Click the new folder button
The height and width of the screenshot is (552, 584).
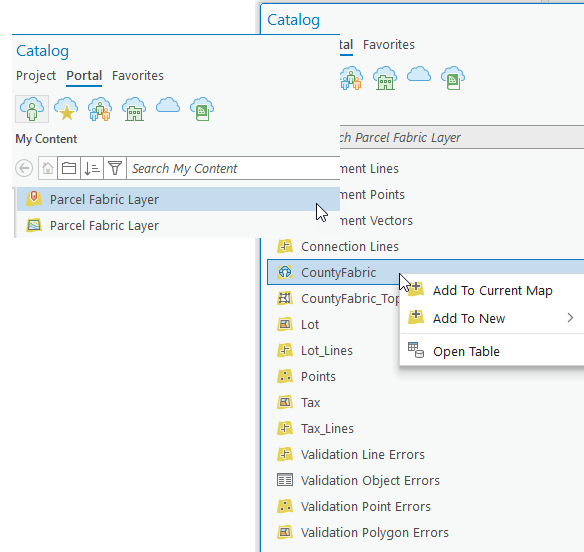[69, 168]
